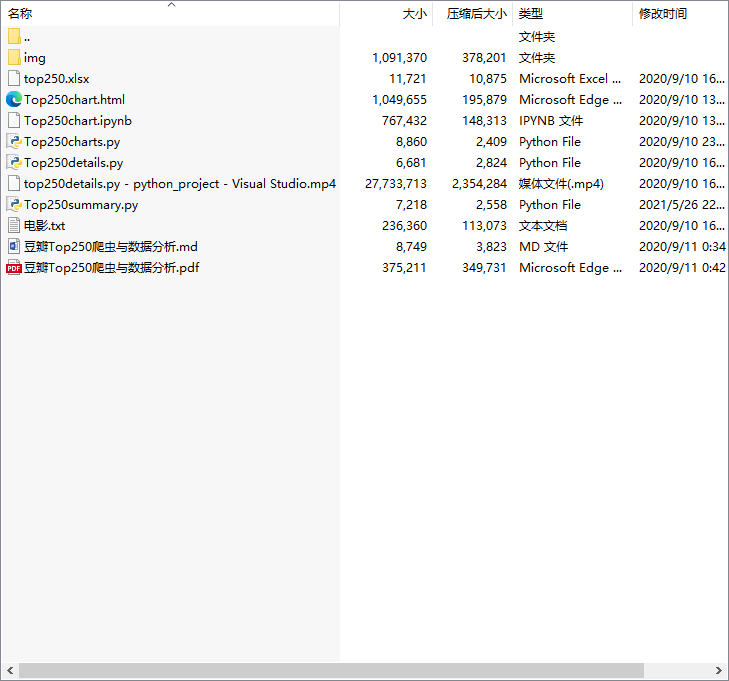Click the Top250chart.ipynb file icon
The width and height of the screenshot is (729, 681).
coord(14,120)
